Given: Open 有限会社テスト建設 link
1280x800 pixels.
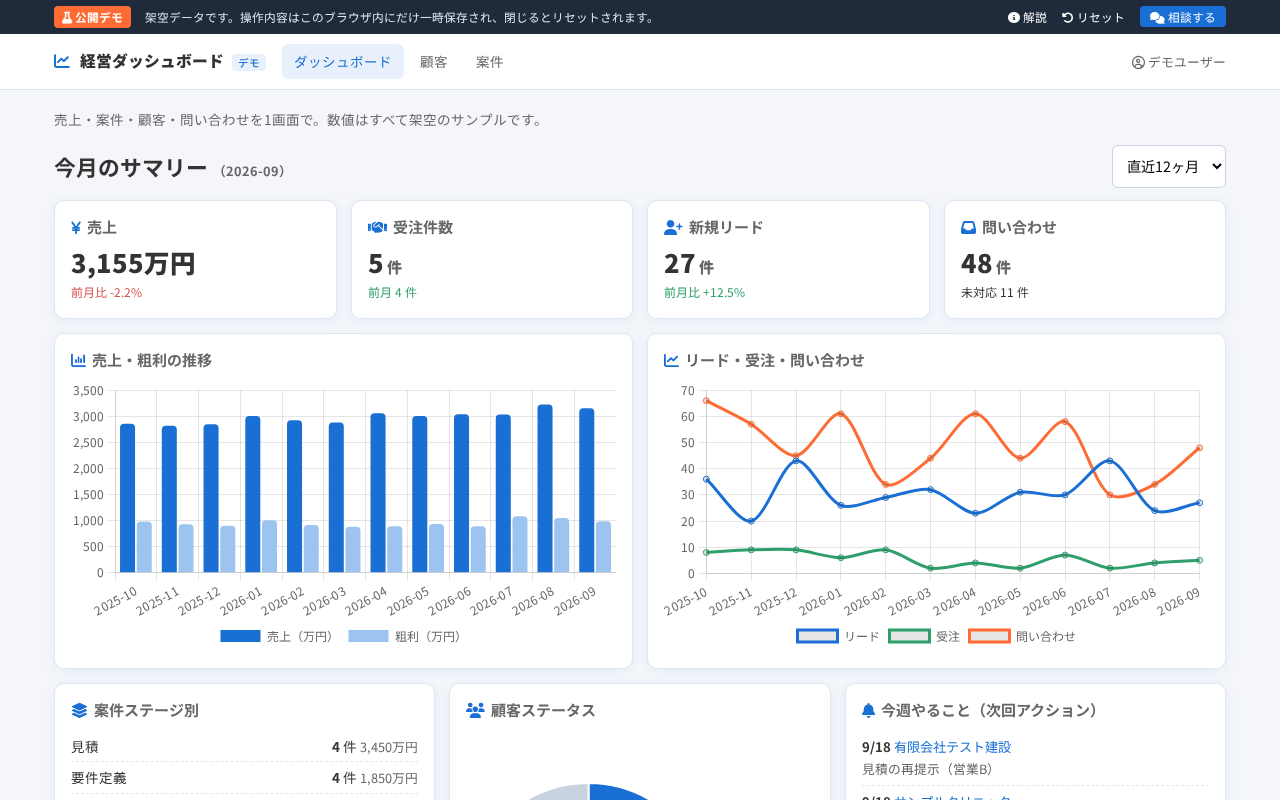Looking at the screenshot, I should [952, 747].
